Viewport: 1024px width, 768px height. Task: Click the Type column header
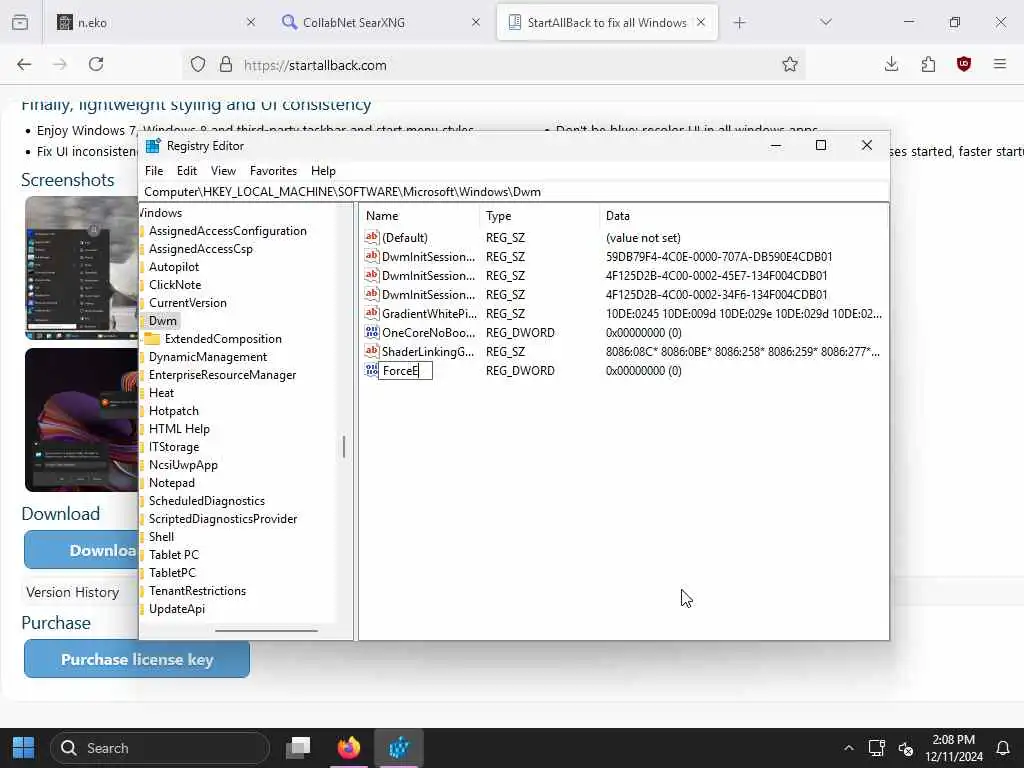click(539, 216)
